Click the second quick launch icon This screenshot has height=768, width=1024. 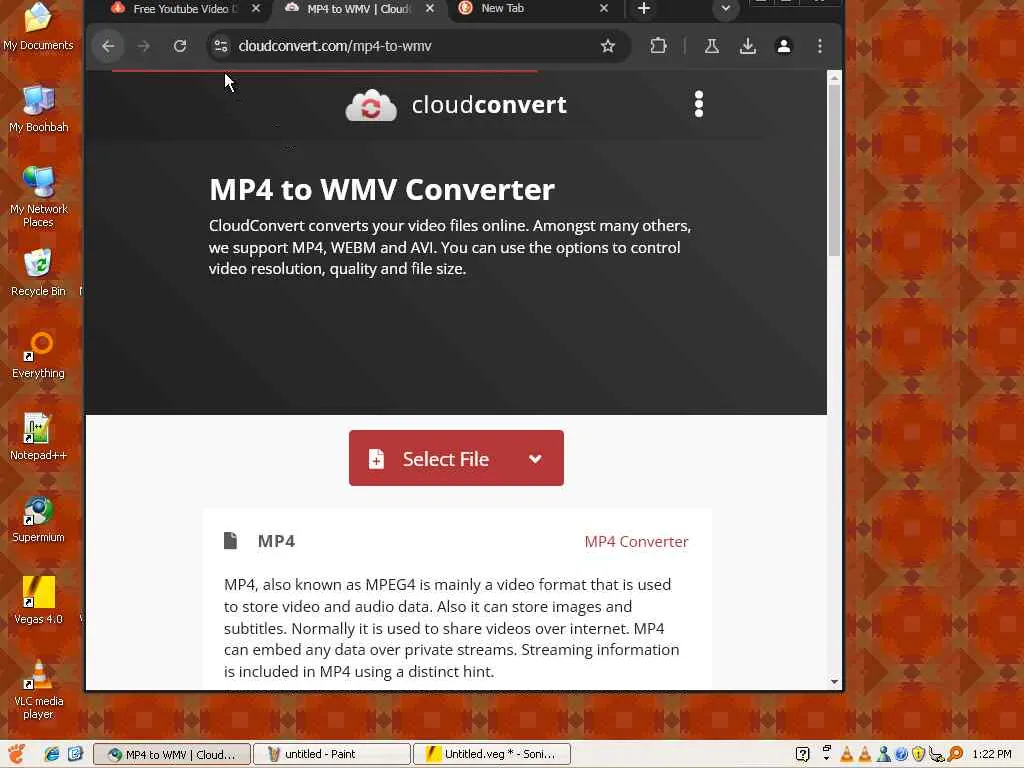click(x=75, y=754)
